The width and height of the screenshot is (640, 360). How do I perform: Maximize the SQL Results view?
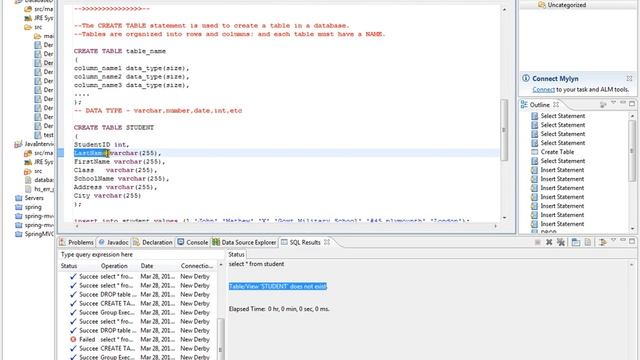tap(632, 241)
